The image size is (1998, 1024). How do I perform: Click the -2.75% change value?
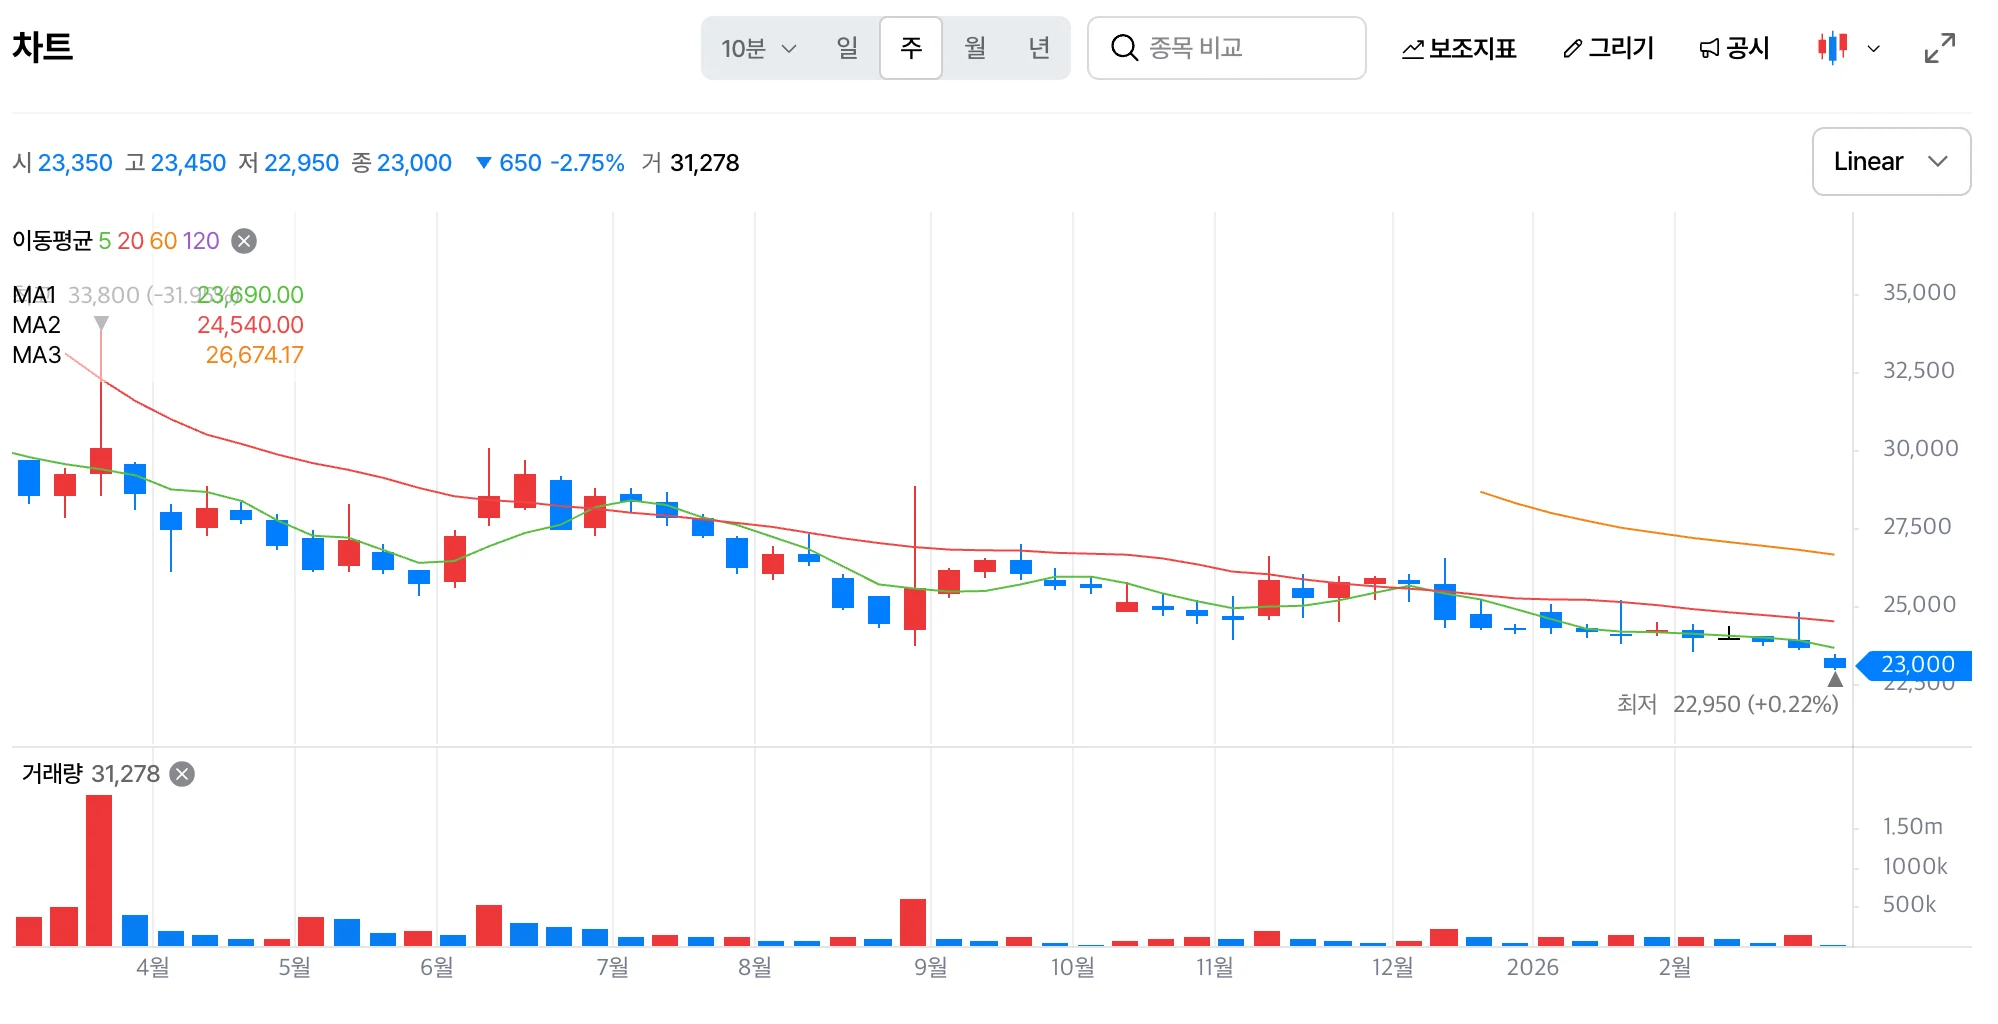click(587, 163)
